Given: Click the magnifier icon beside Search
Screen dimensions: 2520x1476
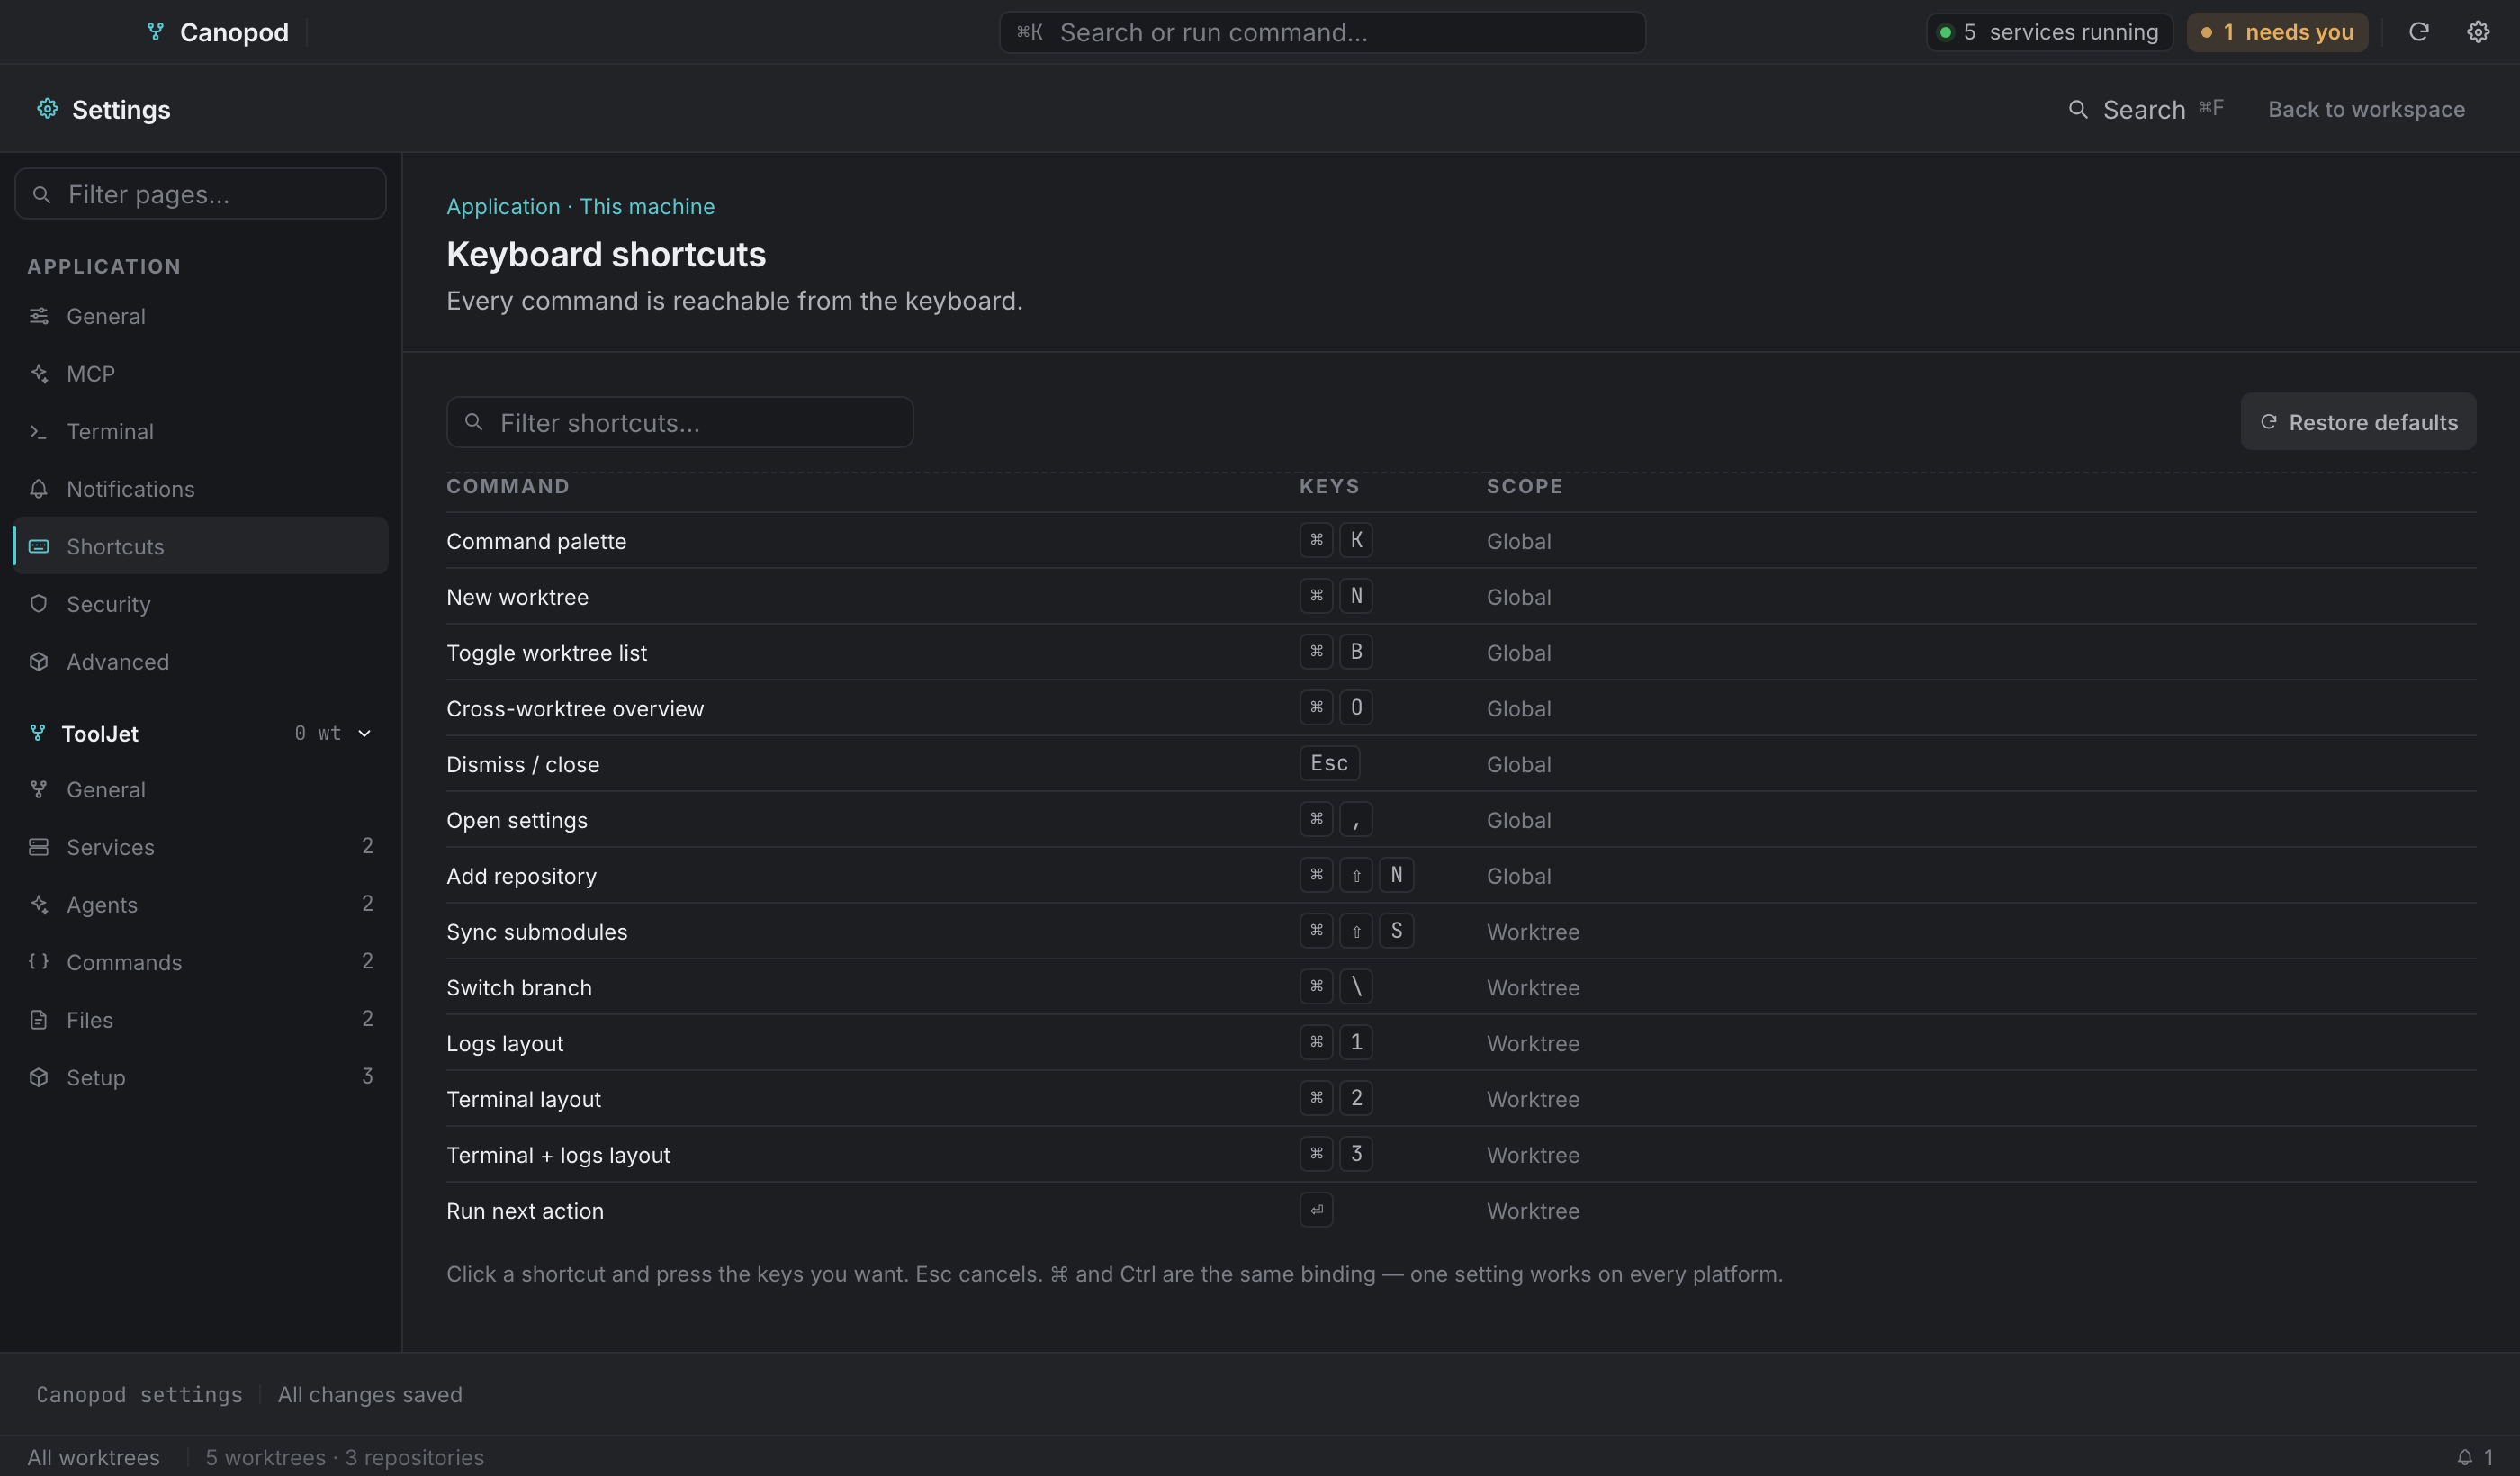Looking at the screenshot, I should tap(2077, 109).
